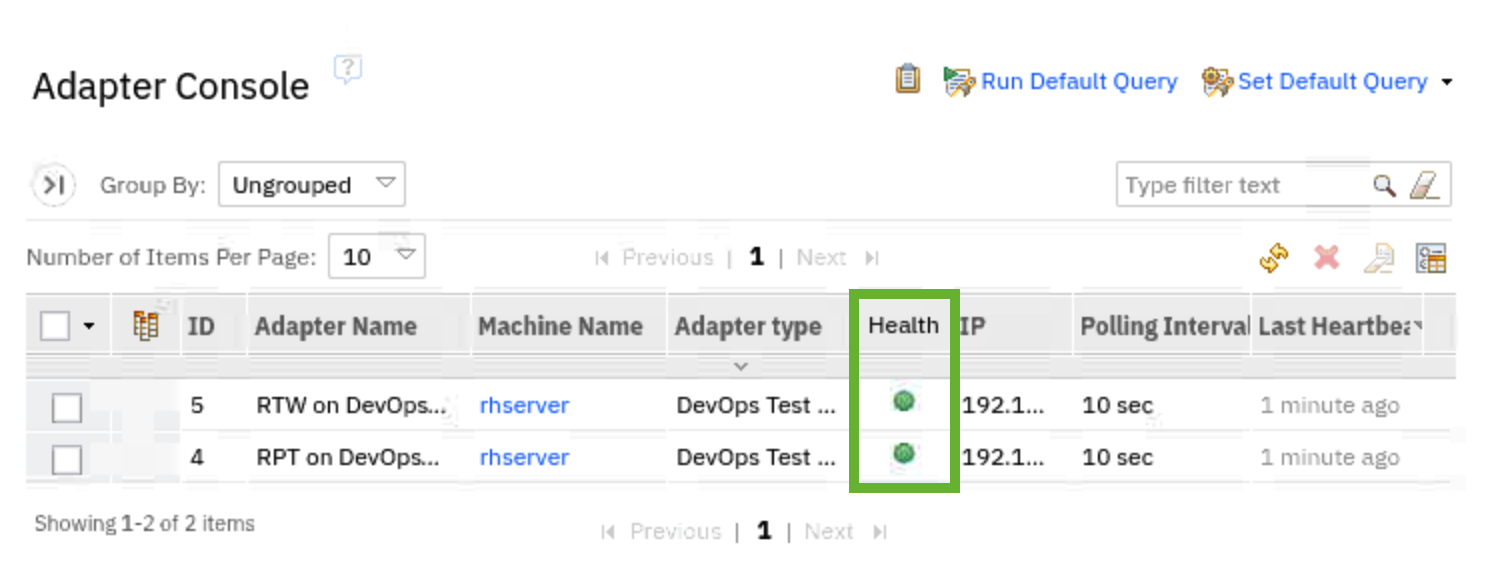1496x574 pixels.
Task: Open the Group By Ungrouped dropdown
Action: coord(311,185)
